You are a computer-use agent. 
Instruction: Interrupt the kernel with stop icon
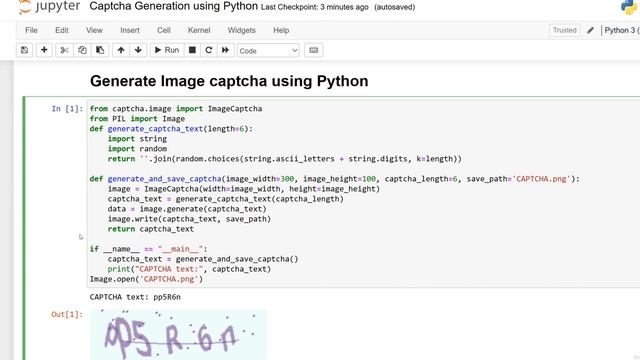pyautogui.click(x=192, y=50)
